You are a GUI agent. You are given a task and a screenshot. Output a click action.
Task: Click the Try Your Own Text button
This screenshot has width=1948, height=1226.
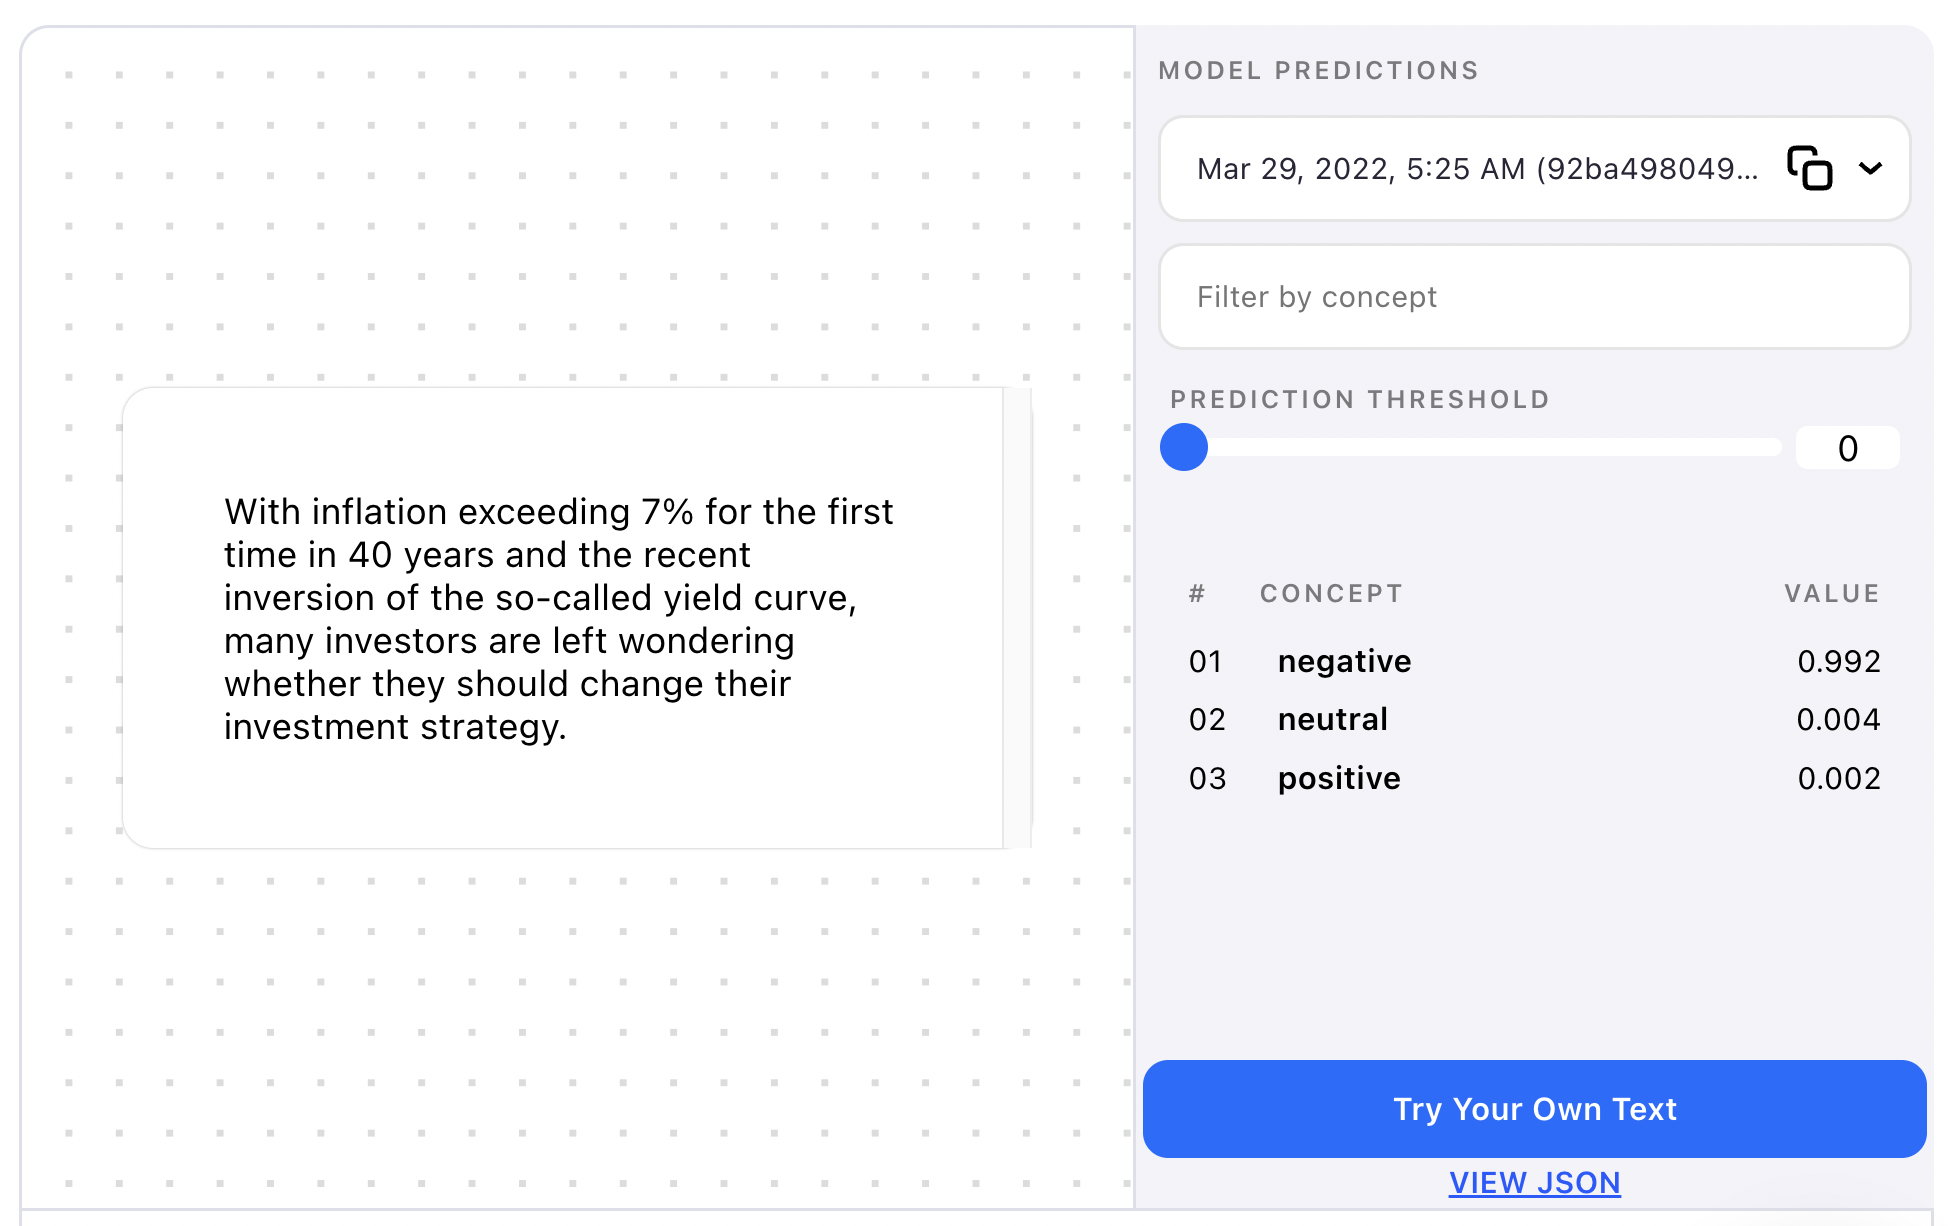pos(1533,1109)
